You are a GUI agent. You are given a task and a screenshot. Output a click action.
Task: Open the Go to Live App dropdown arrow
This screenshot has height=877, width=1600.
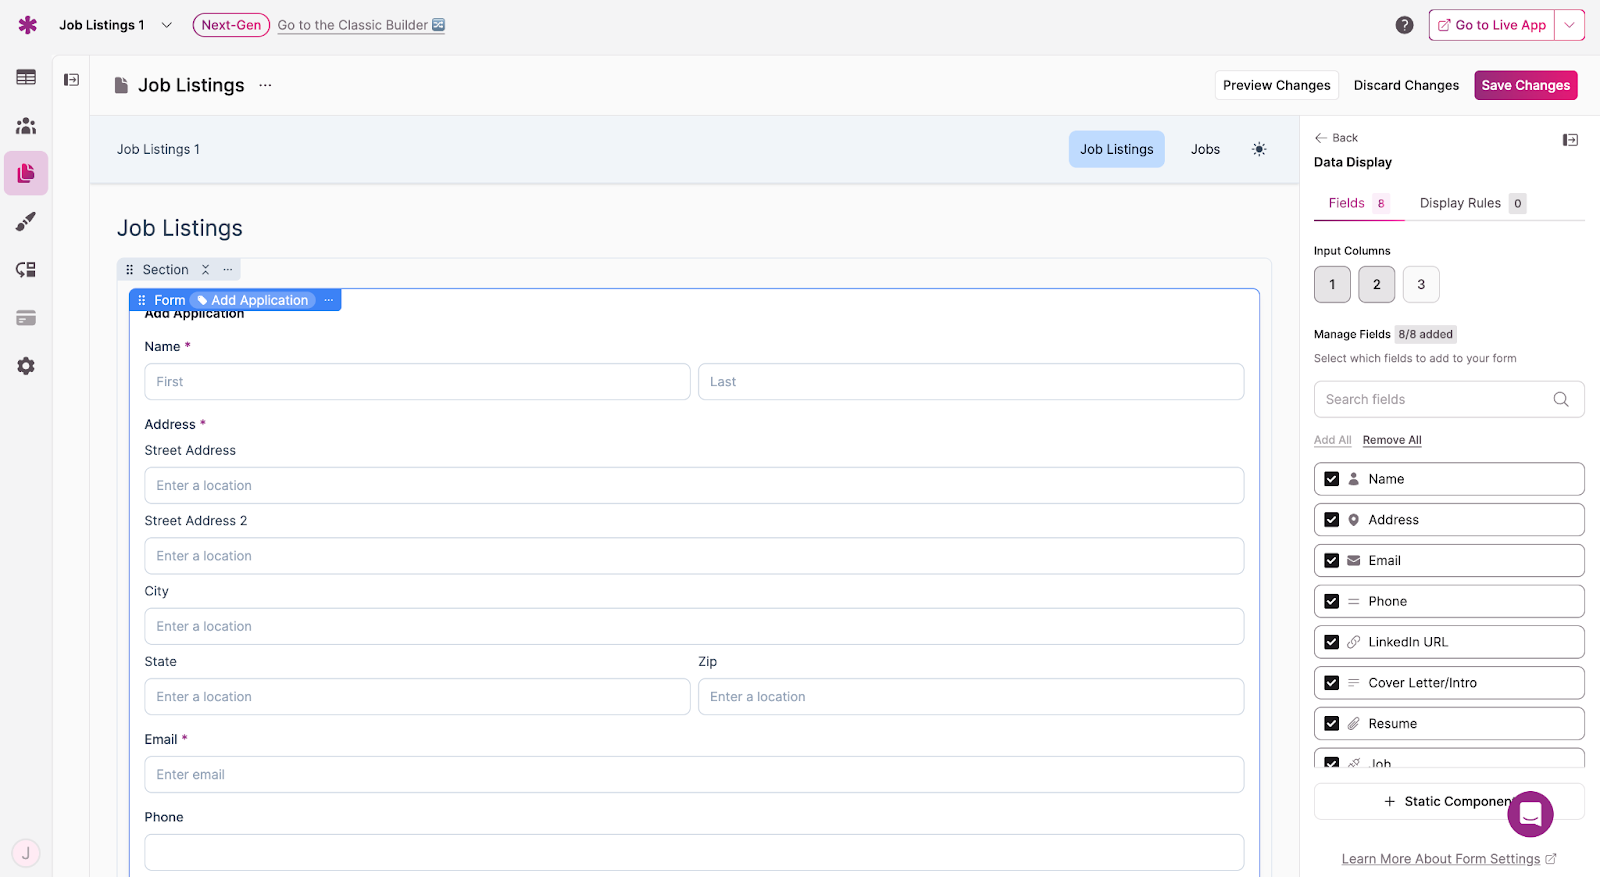point(1569,25)
